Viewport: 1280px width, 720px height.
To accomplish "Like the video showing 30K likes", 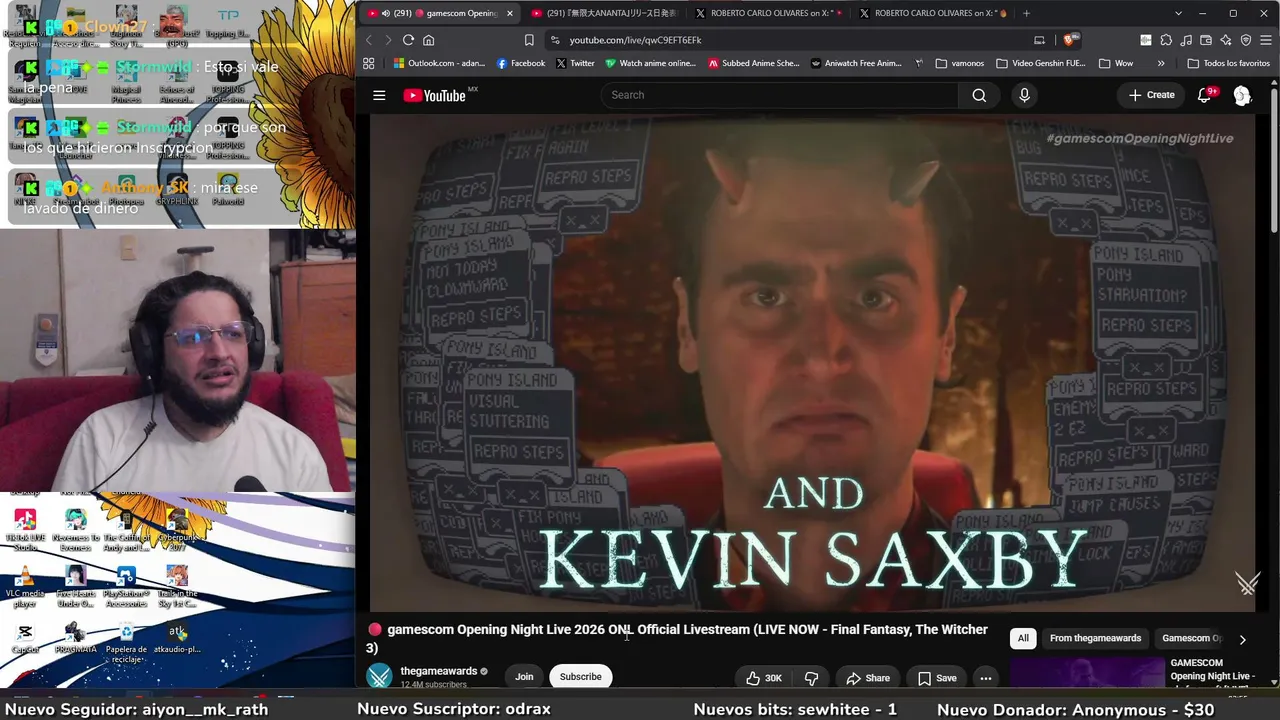I will 763,678.
